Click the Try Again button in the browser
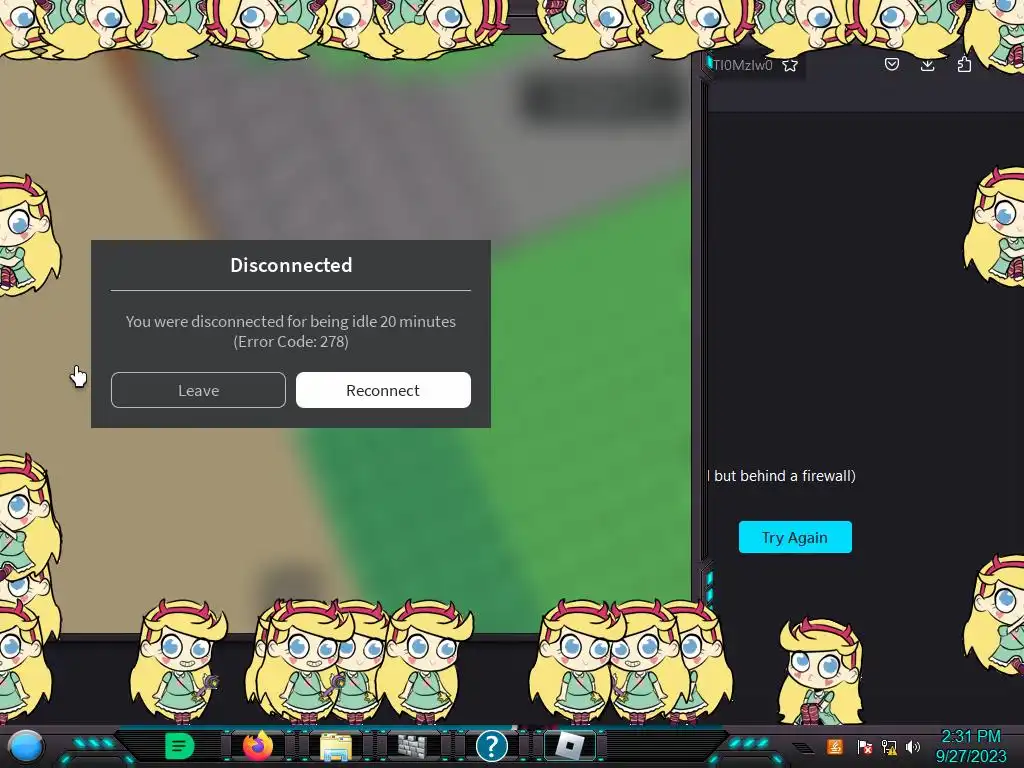Viewport: 1024px width, 768px height. tap(795, 537)
